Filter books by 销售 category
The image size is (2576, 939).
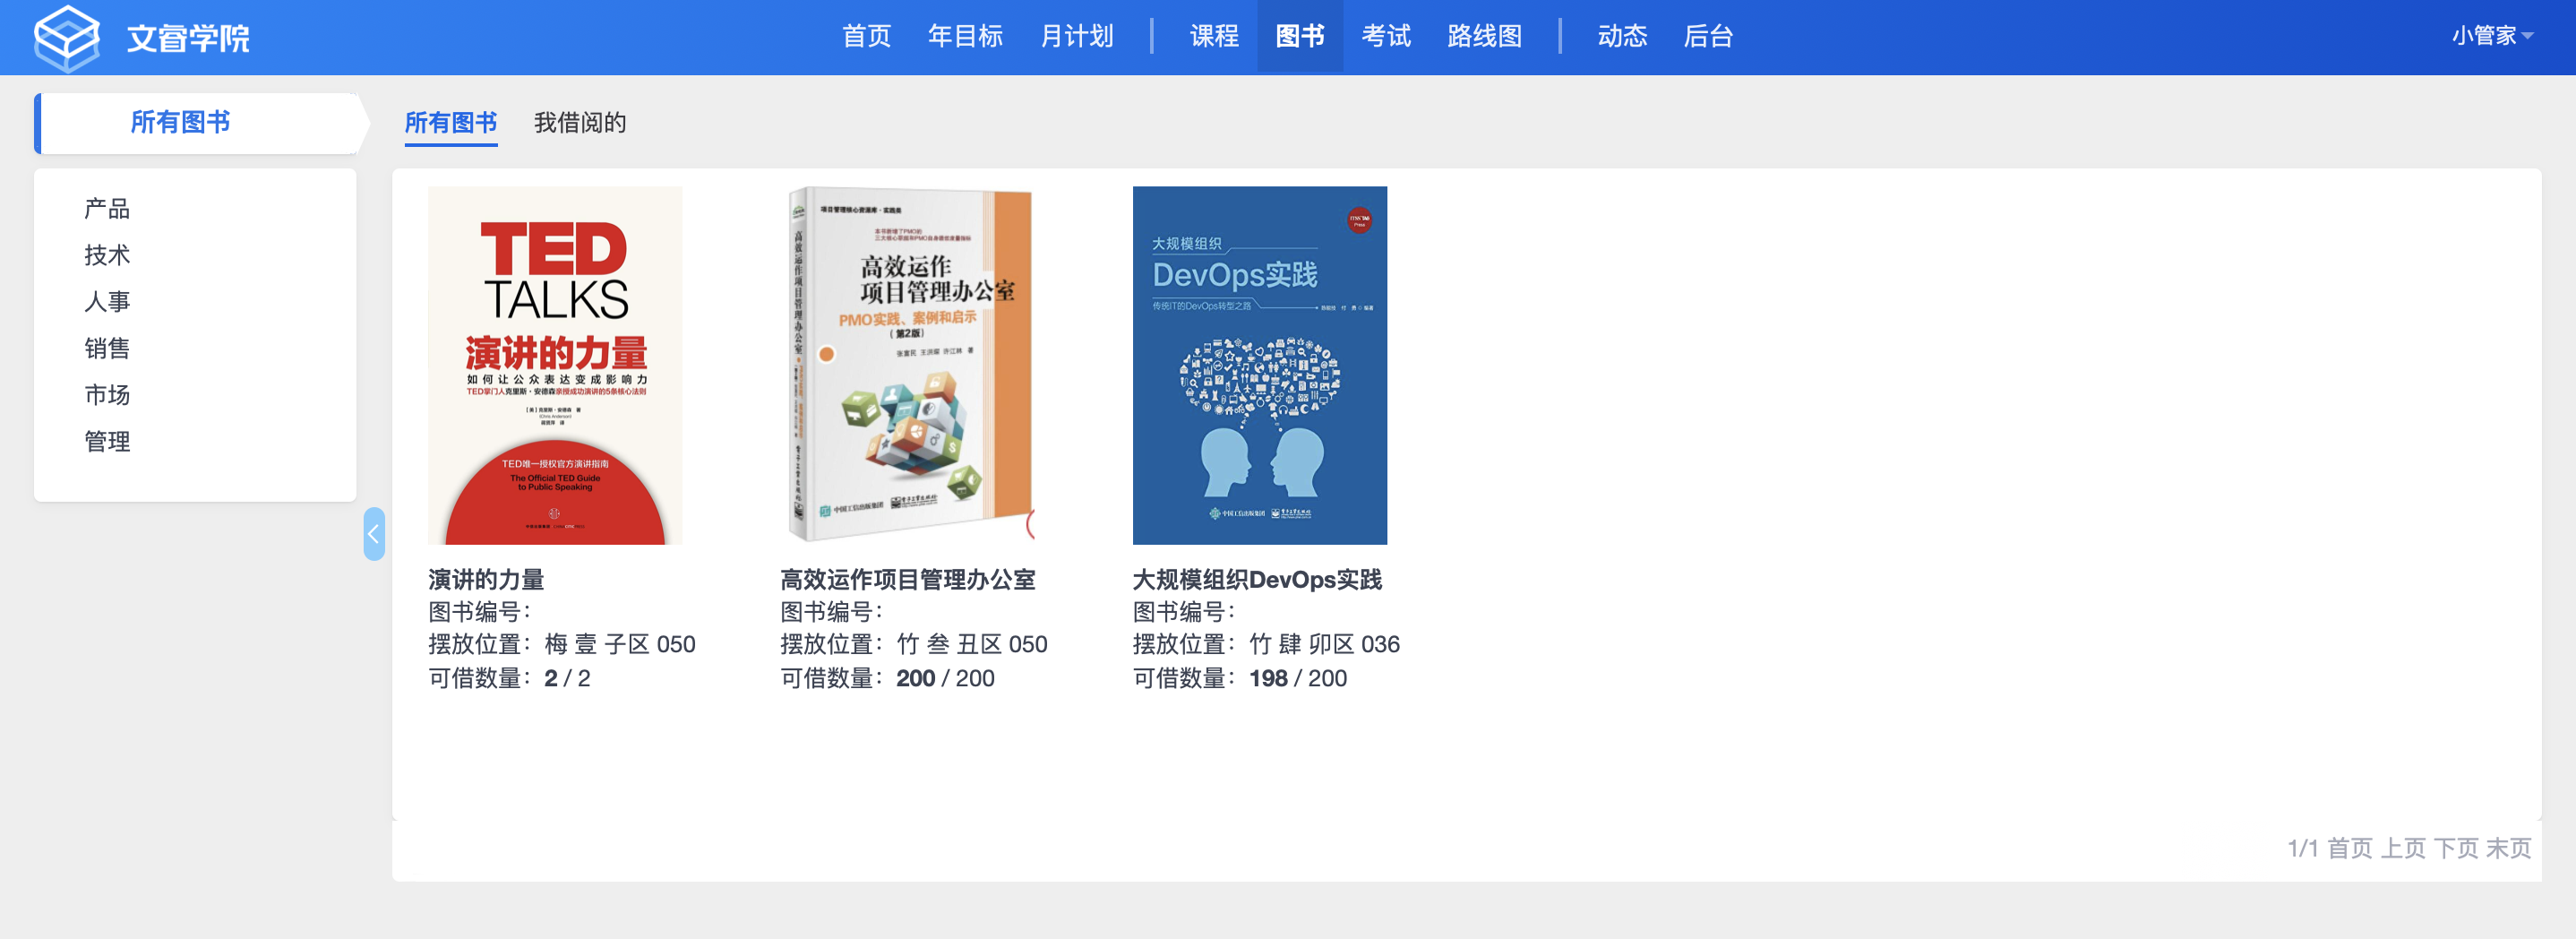tap(107, 348)
